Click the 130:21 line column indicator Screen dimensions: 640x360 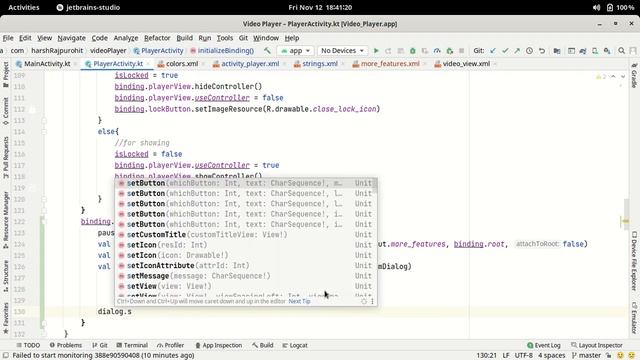click(x=487, y=356)
